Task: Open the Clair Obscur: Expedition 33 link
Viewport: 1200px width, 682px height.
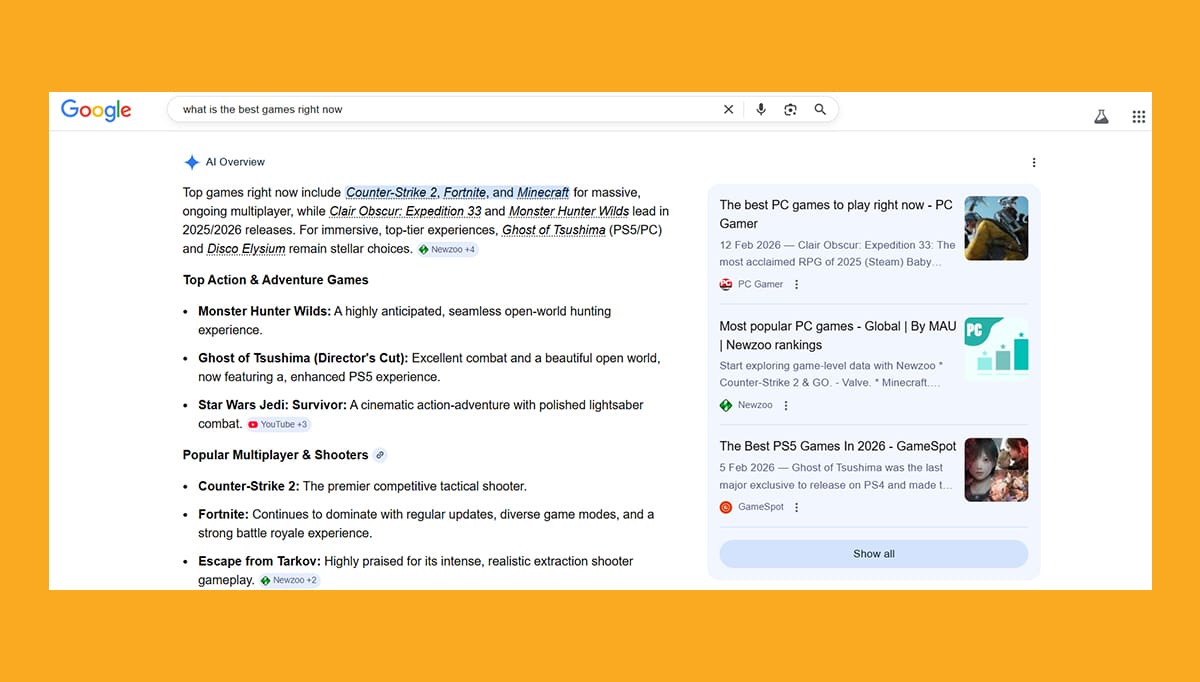Action: tap(405, 211)
